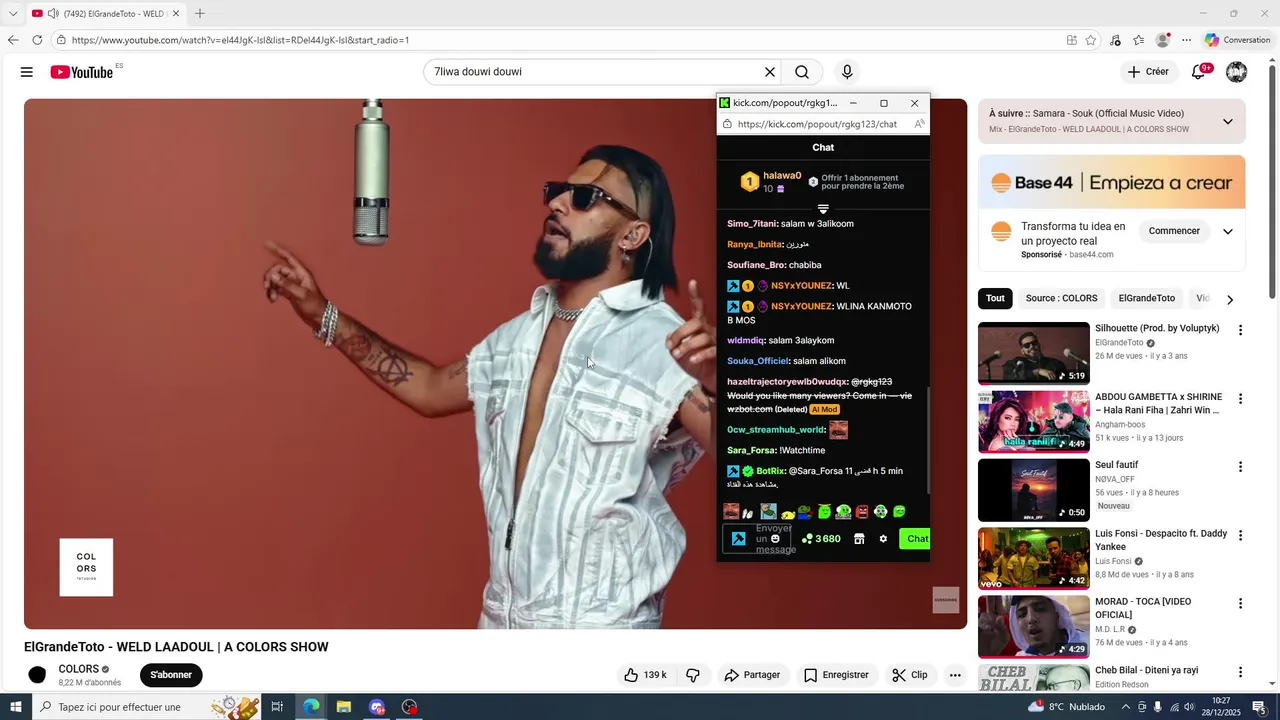Screen dimensions: 1280x720
Task: Select the Source : COLORS chip
Action: (1061, 298)
